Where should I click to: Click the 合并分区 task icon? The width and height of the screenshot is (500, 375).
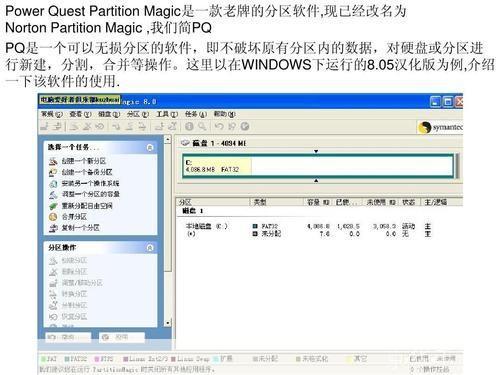click(53, 217)
